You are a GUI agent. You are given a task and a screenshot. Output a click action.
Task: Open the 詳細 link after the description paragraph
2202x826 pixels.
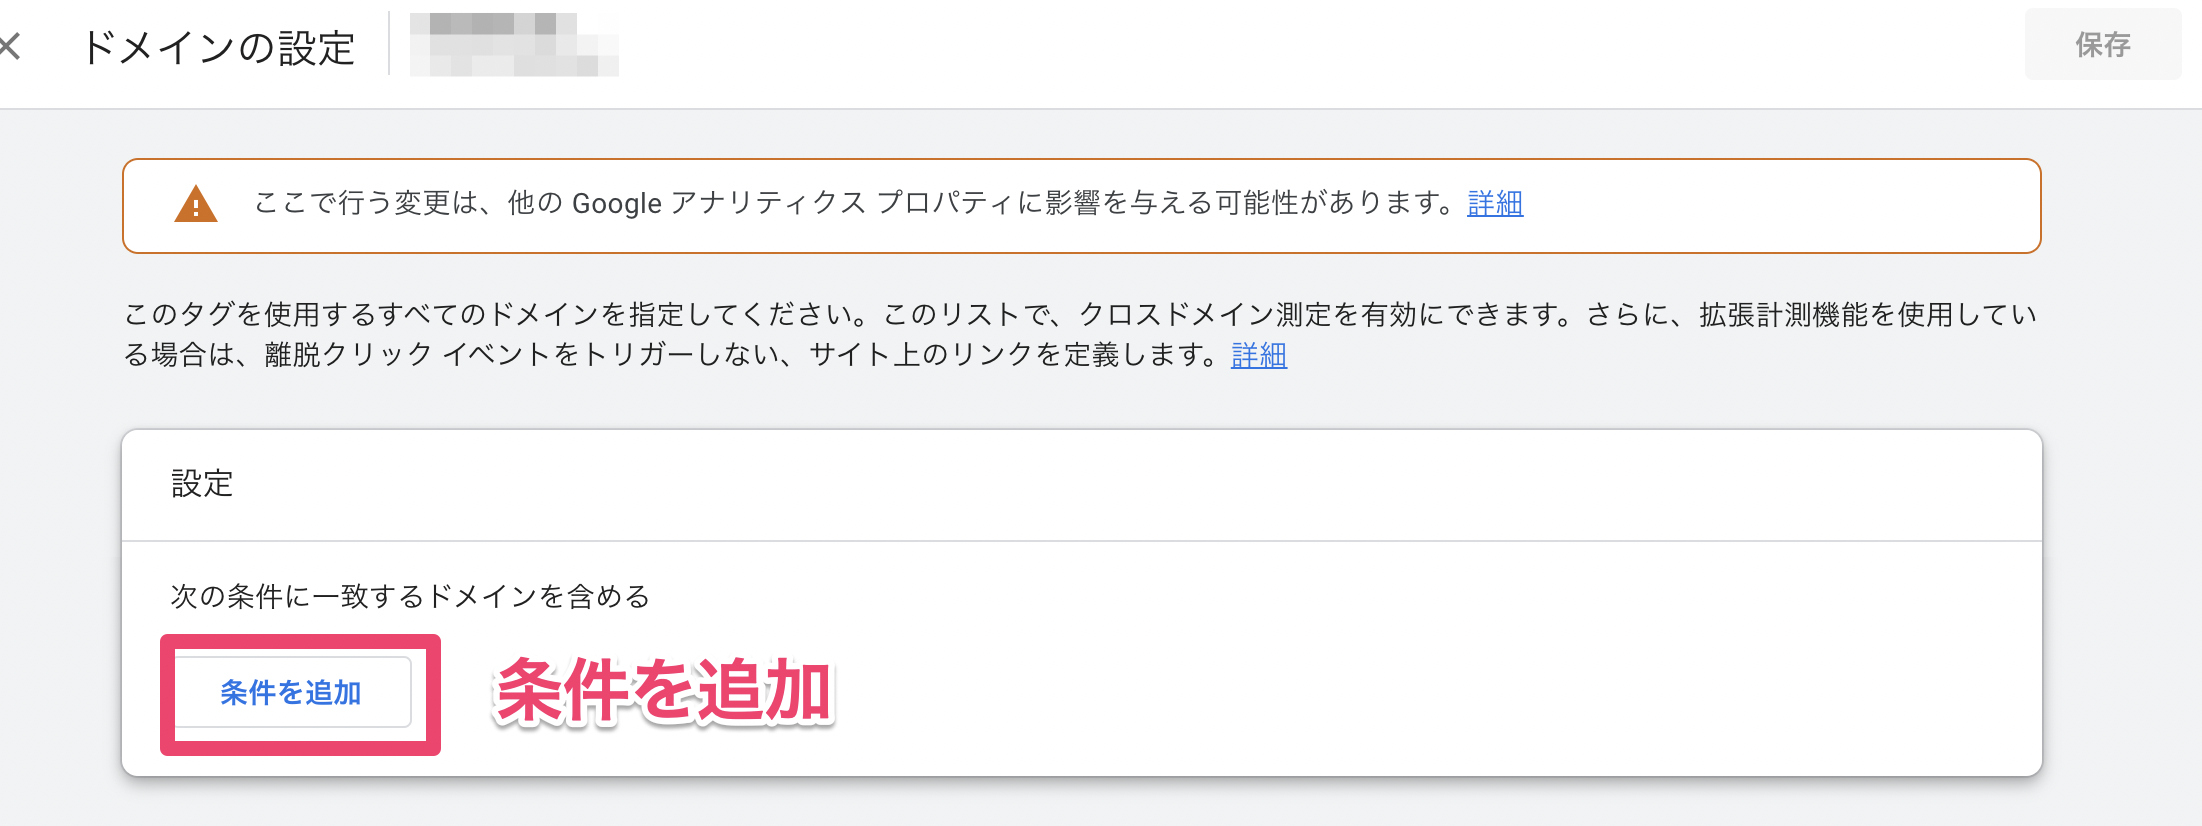pyautogui.click(x=1259, y=355)
